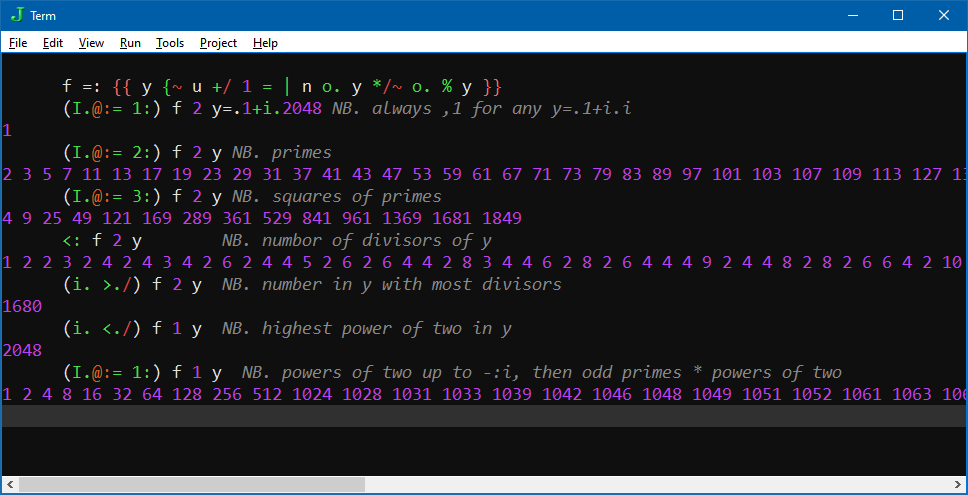Click the comment 'NB. highest power of two in y'
Viewport: 968px width, 495px height.
pyautogui.click(x=367, y=328)
